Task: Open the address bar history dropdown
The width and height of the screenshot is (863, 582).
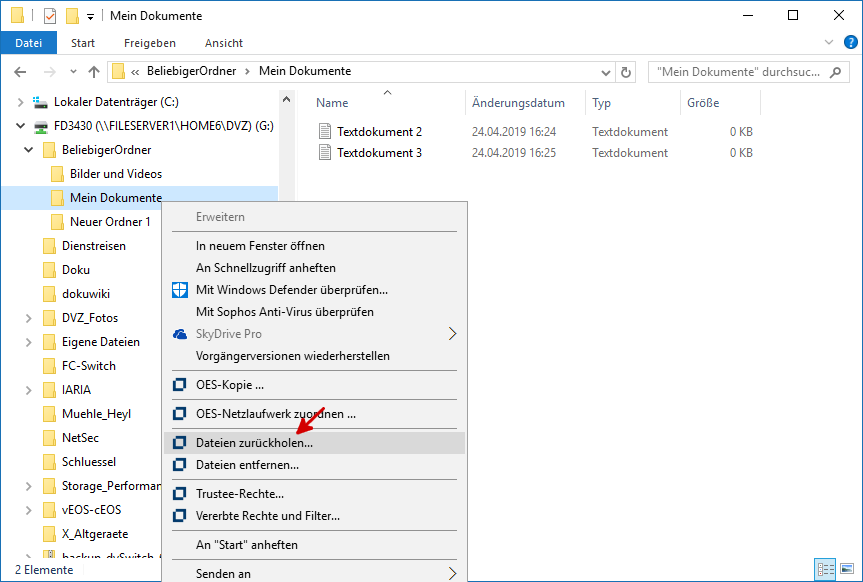Action: (606, 72)
